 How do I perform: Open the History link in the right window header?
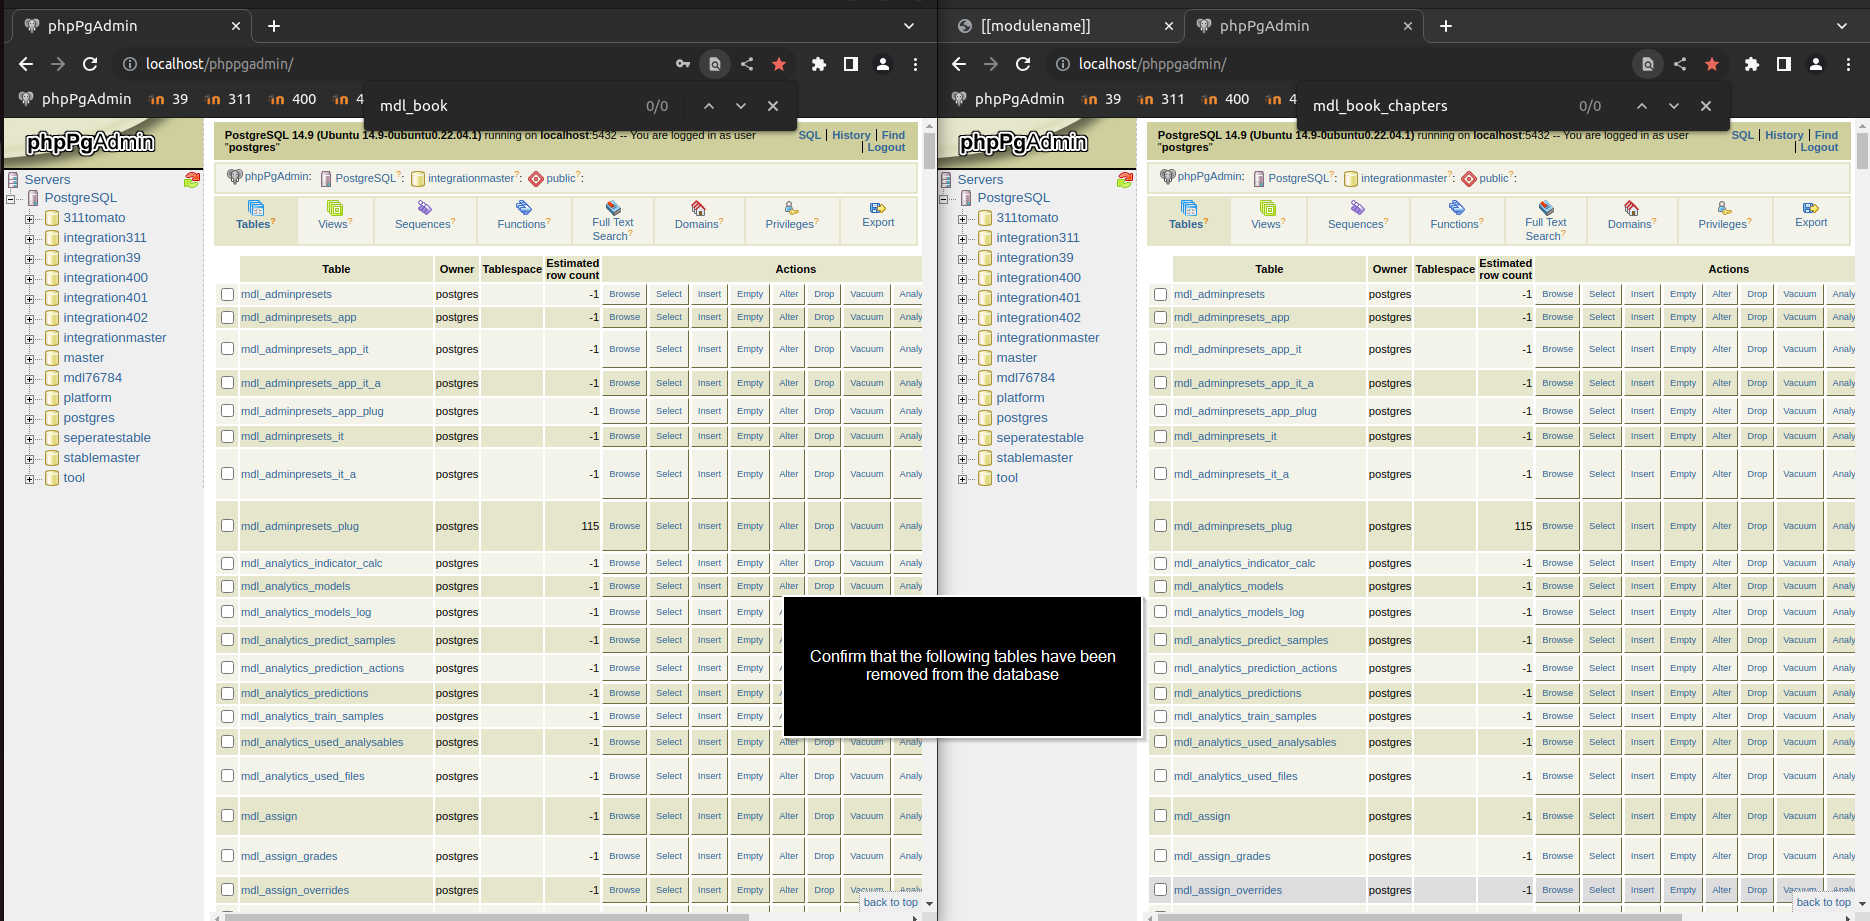click(1784, 135)
